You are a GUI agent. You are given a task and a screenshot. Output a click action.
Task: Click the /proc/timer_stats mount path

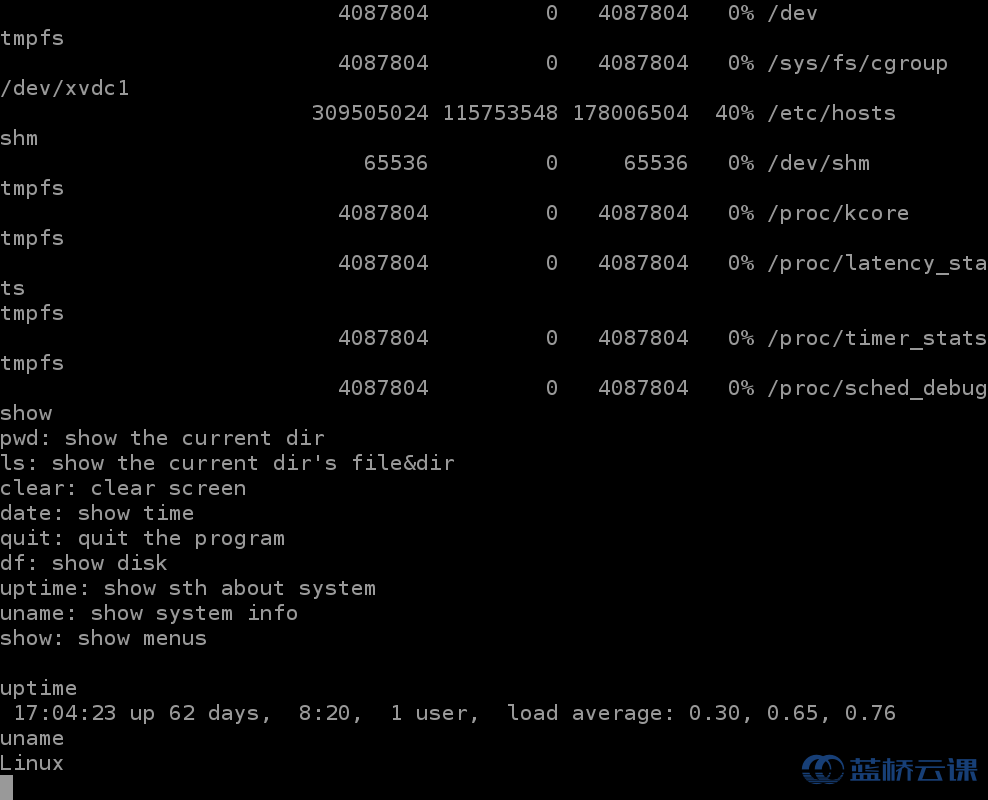tap(877, 338)
